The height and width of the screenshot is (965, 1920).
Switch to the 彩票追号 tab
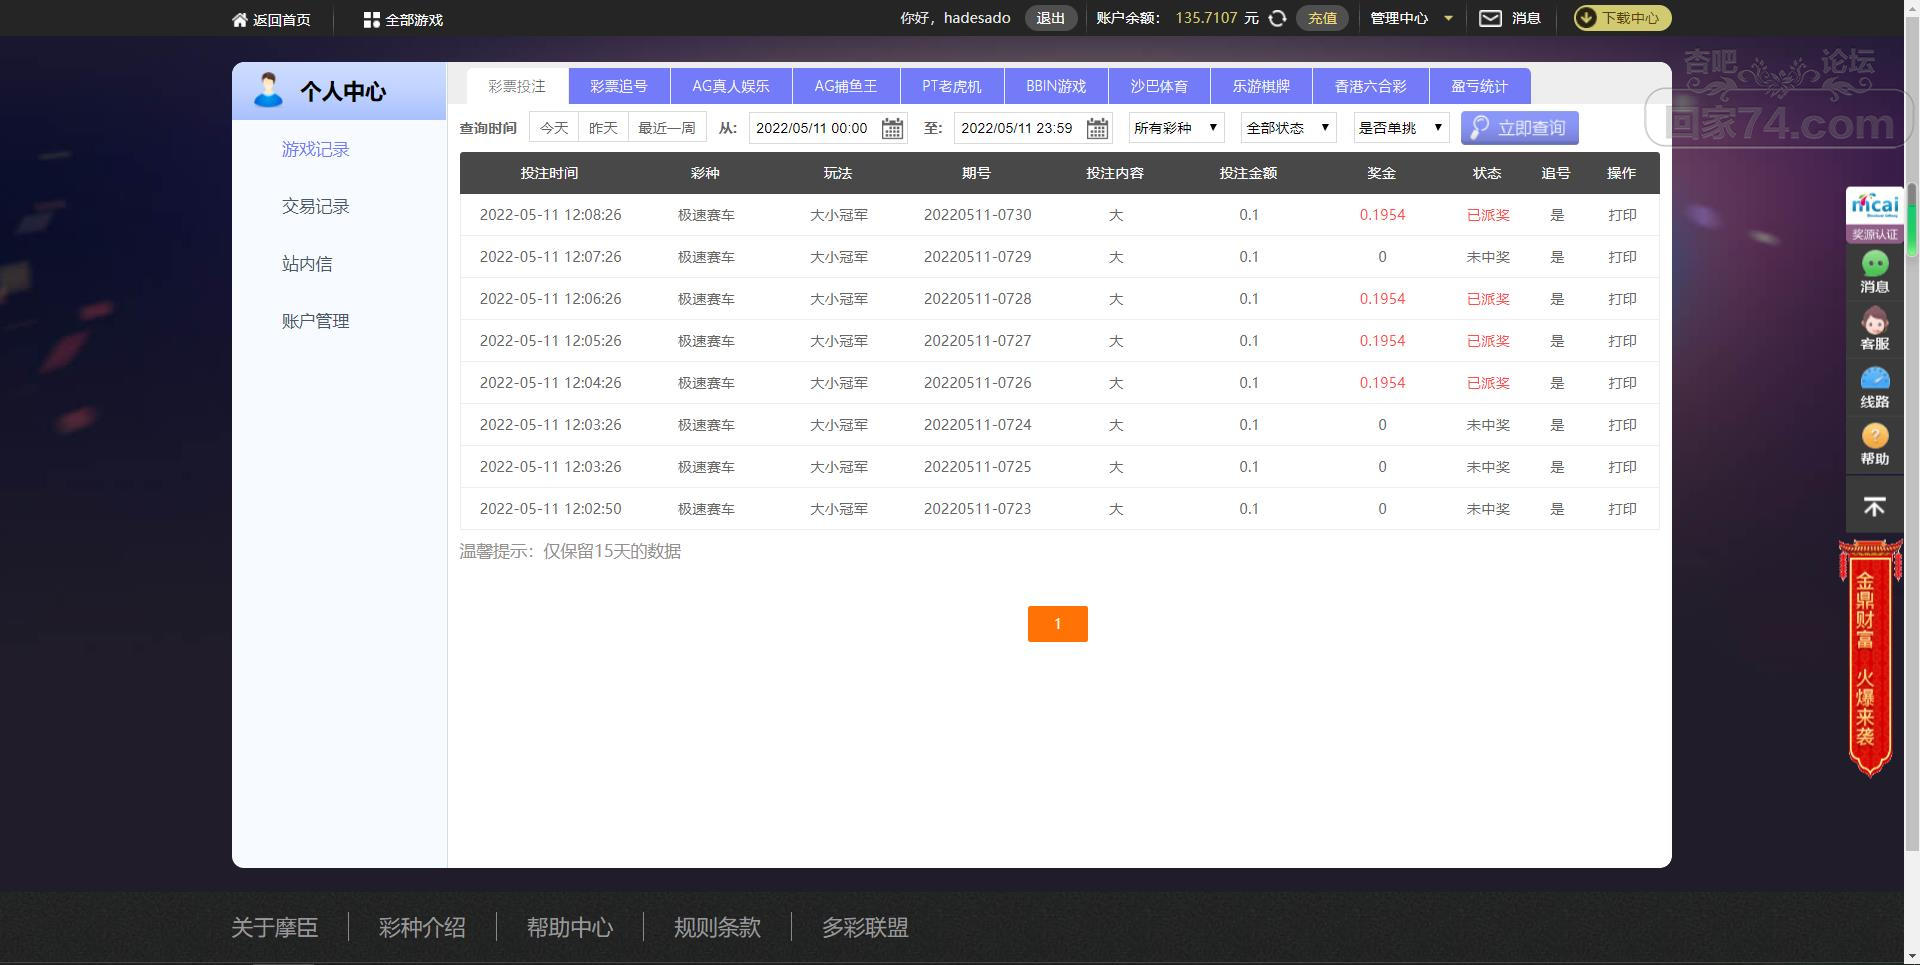(619, 86)
